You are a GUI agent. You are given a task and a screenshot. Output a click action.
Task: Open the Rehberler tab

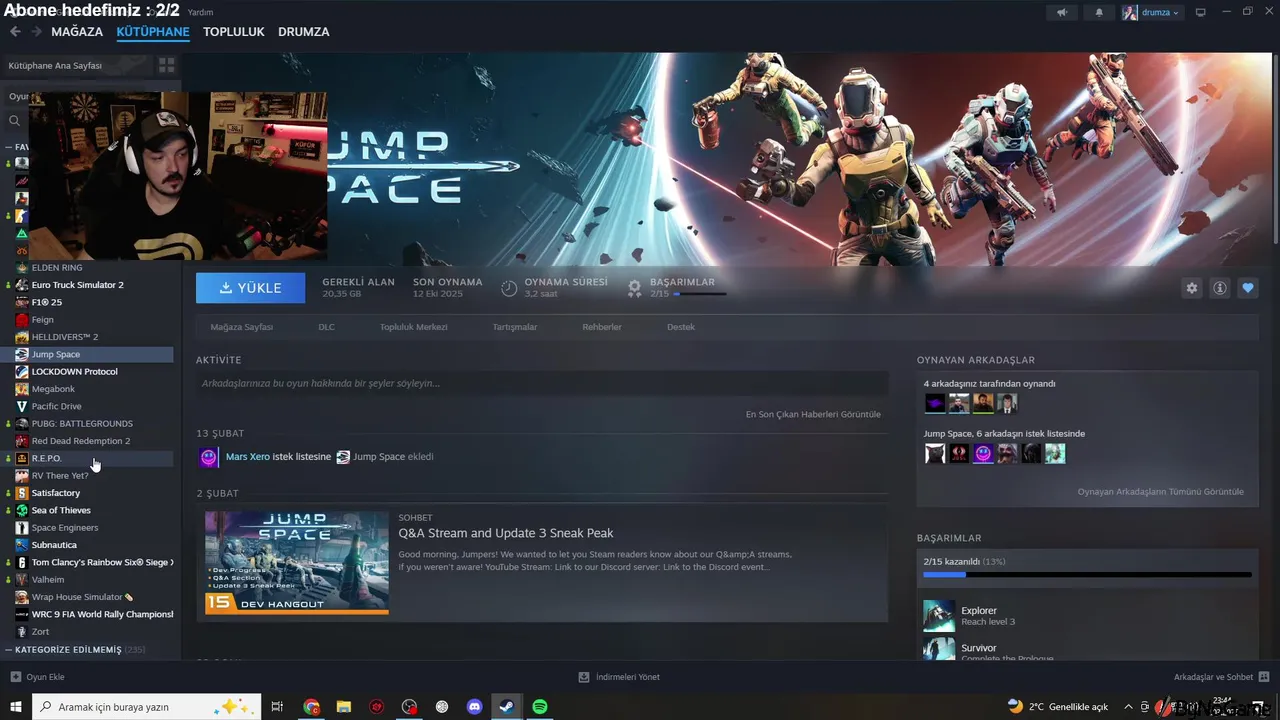point(602,327)
